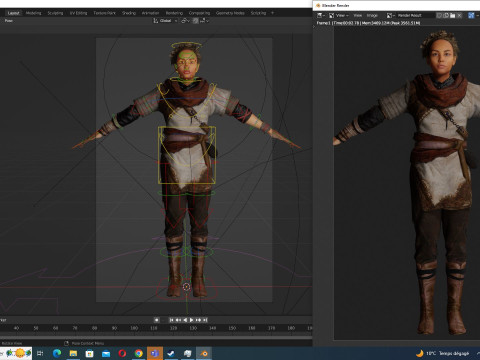
Task: Open the UV Editing workspace tab
Action: click(x=78, y=13)
